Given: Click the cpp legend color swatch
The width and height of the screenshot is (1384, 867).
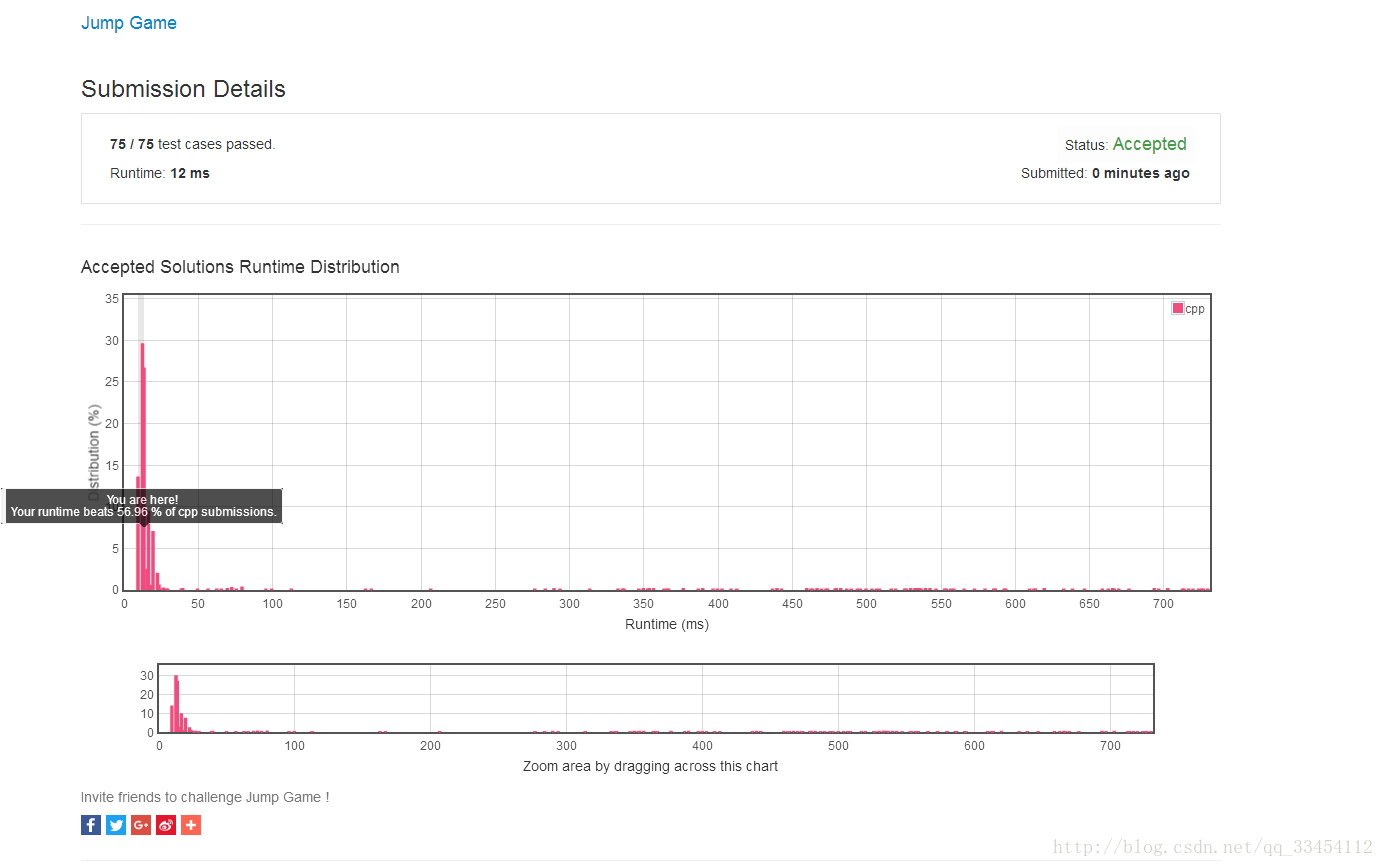Looking at the screenshot, I should 1178,308.
